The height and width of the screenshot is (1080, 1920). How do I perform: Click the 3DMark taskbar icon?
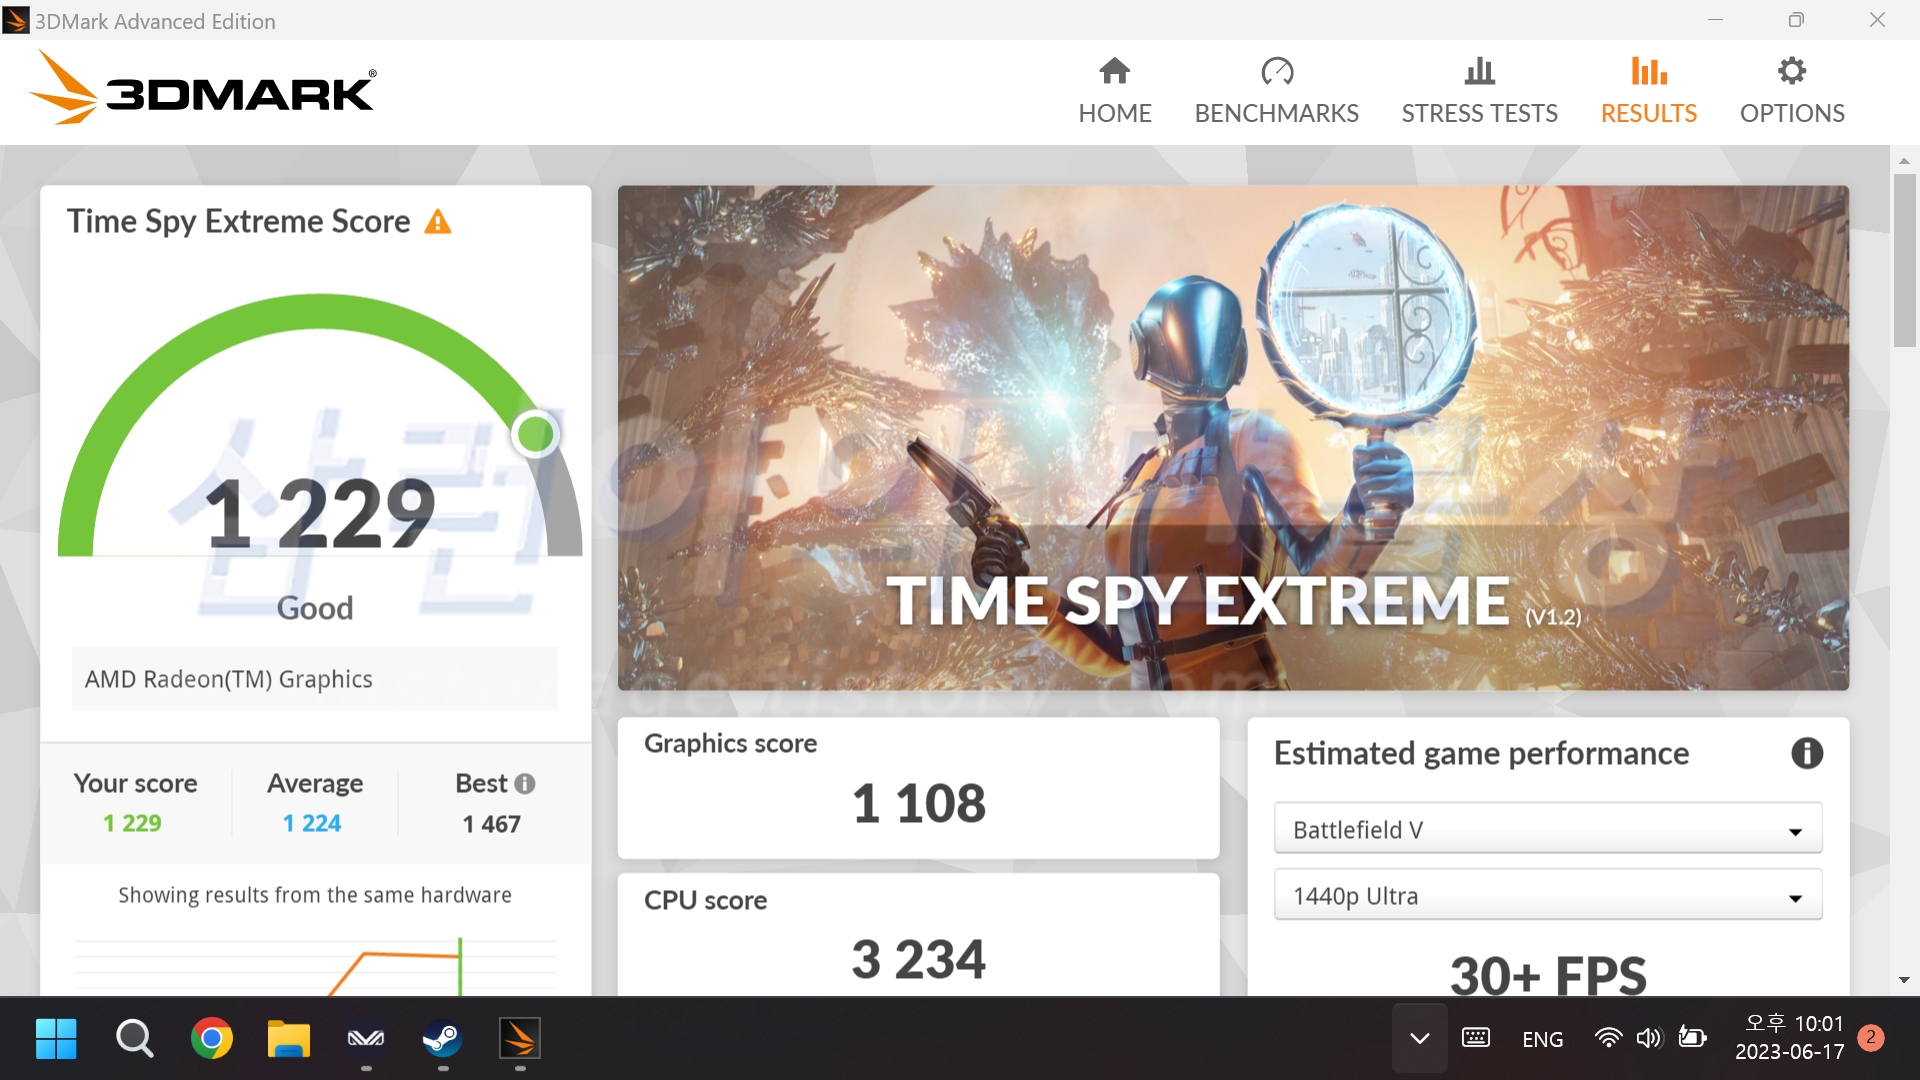tap(520, 1039)
